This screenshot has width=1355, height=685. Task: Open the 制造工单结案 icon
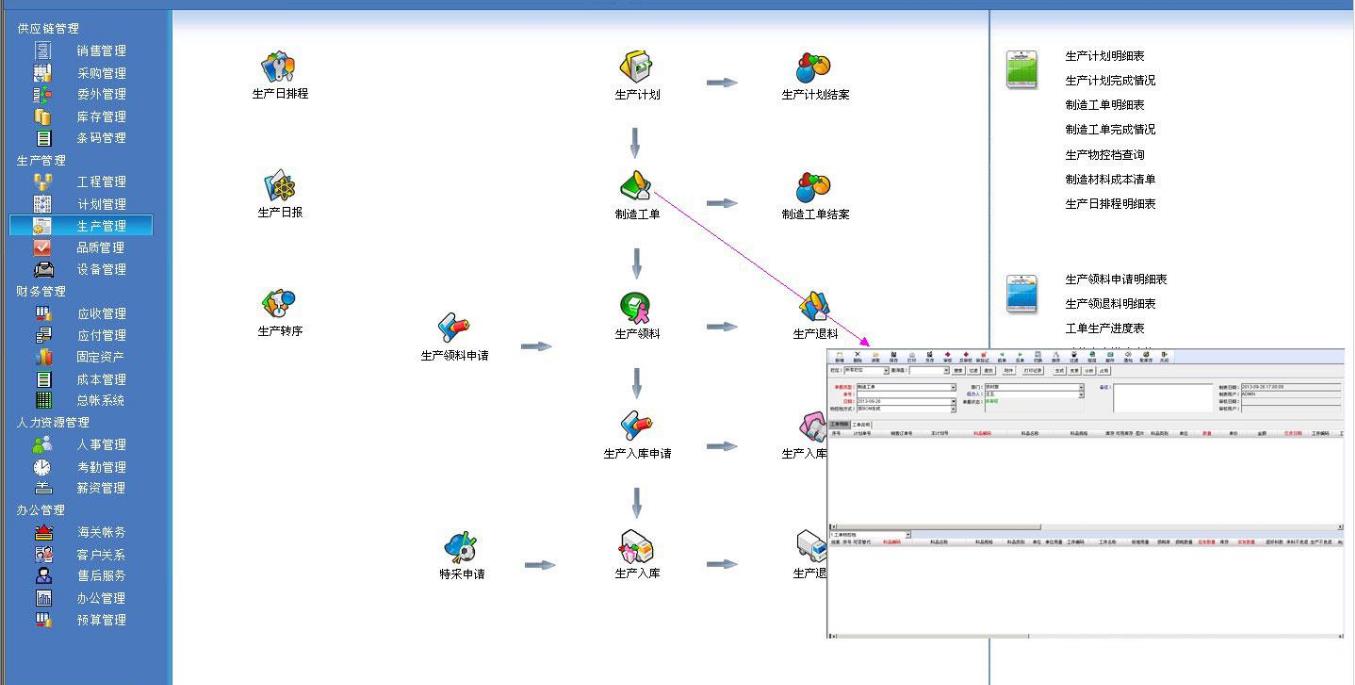click(x=814, y=188)
